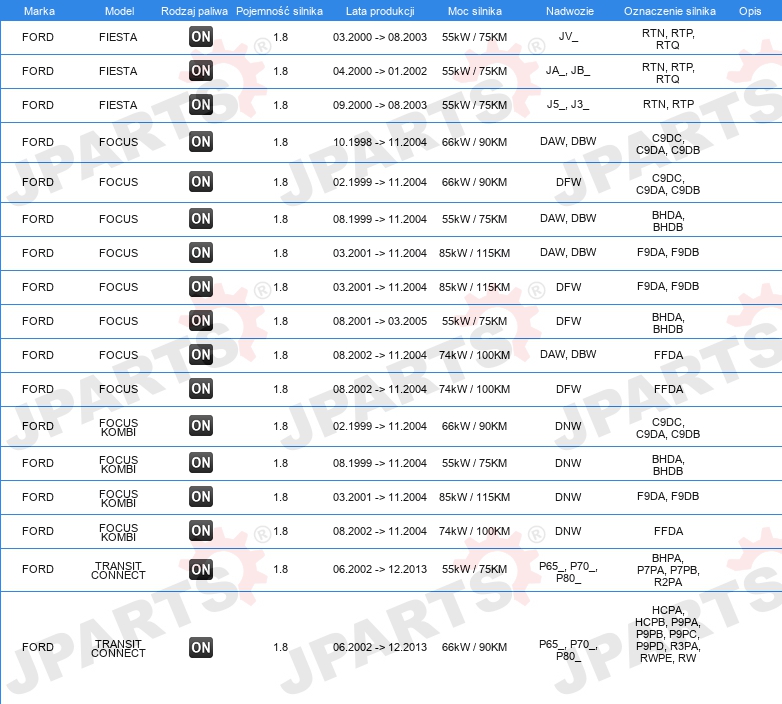Screen dimensions: 782x704
Task: Click FIESTA model in the JA_, JB_ row
Action: 118,71
